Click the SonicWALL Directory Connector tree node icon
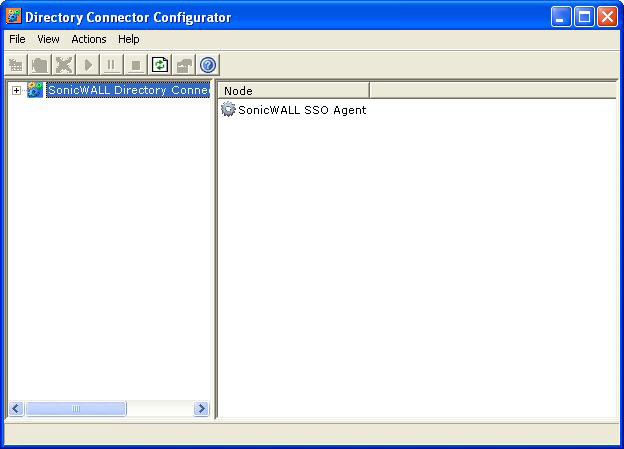 pos(35,90)
